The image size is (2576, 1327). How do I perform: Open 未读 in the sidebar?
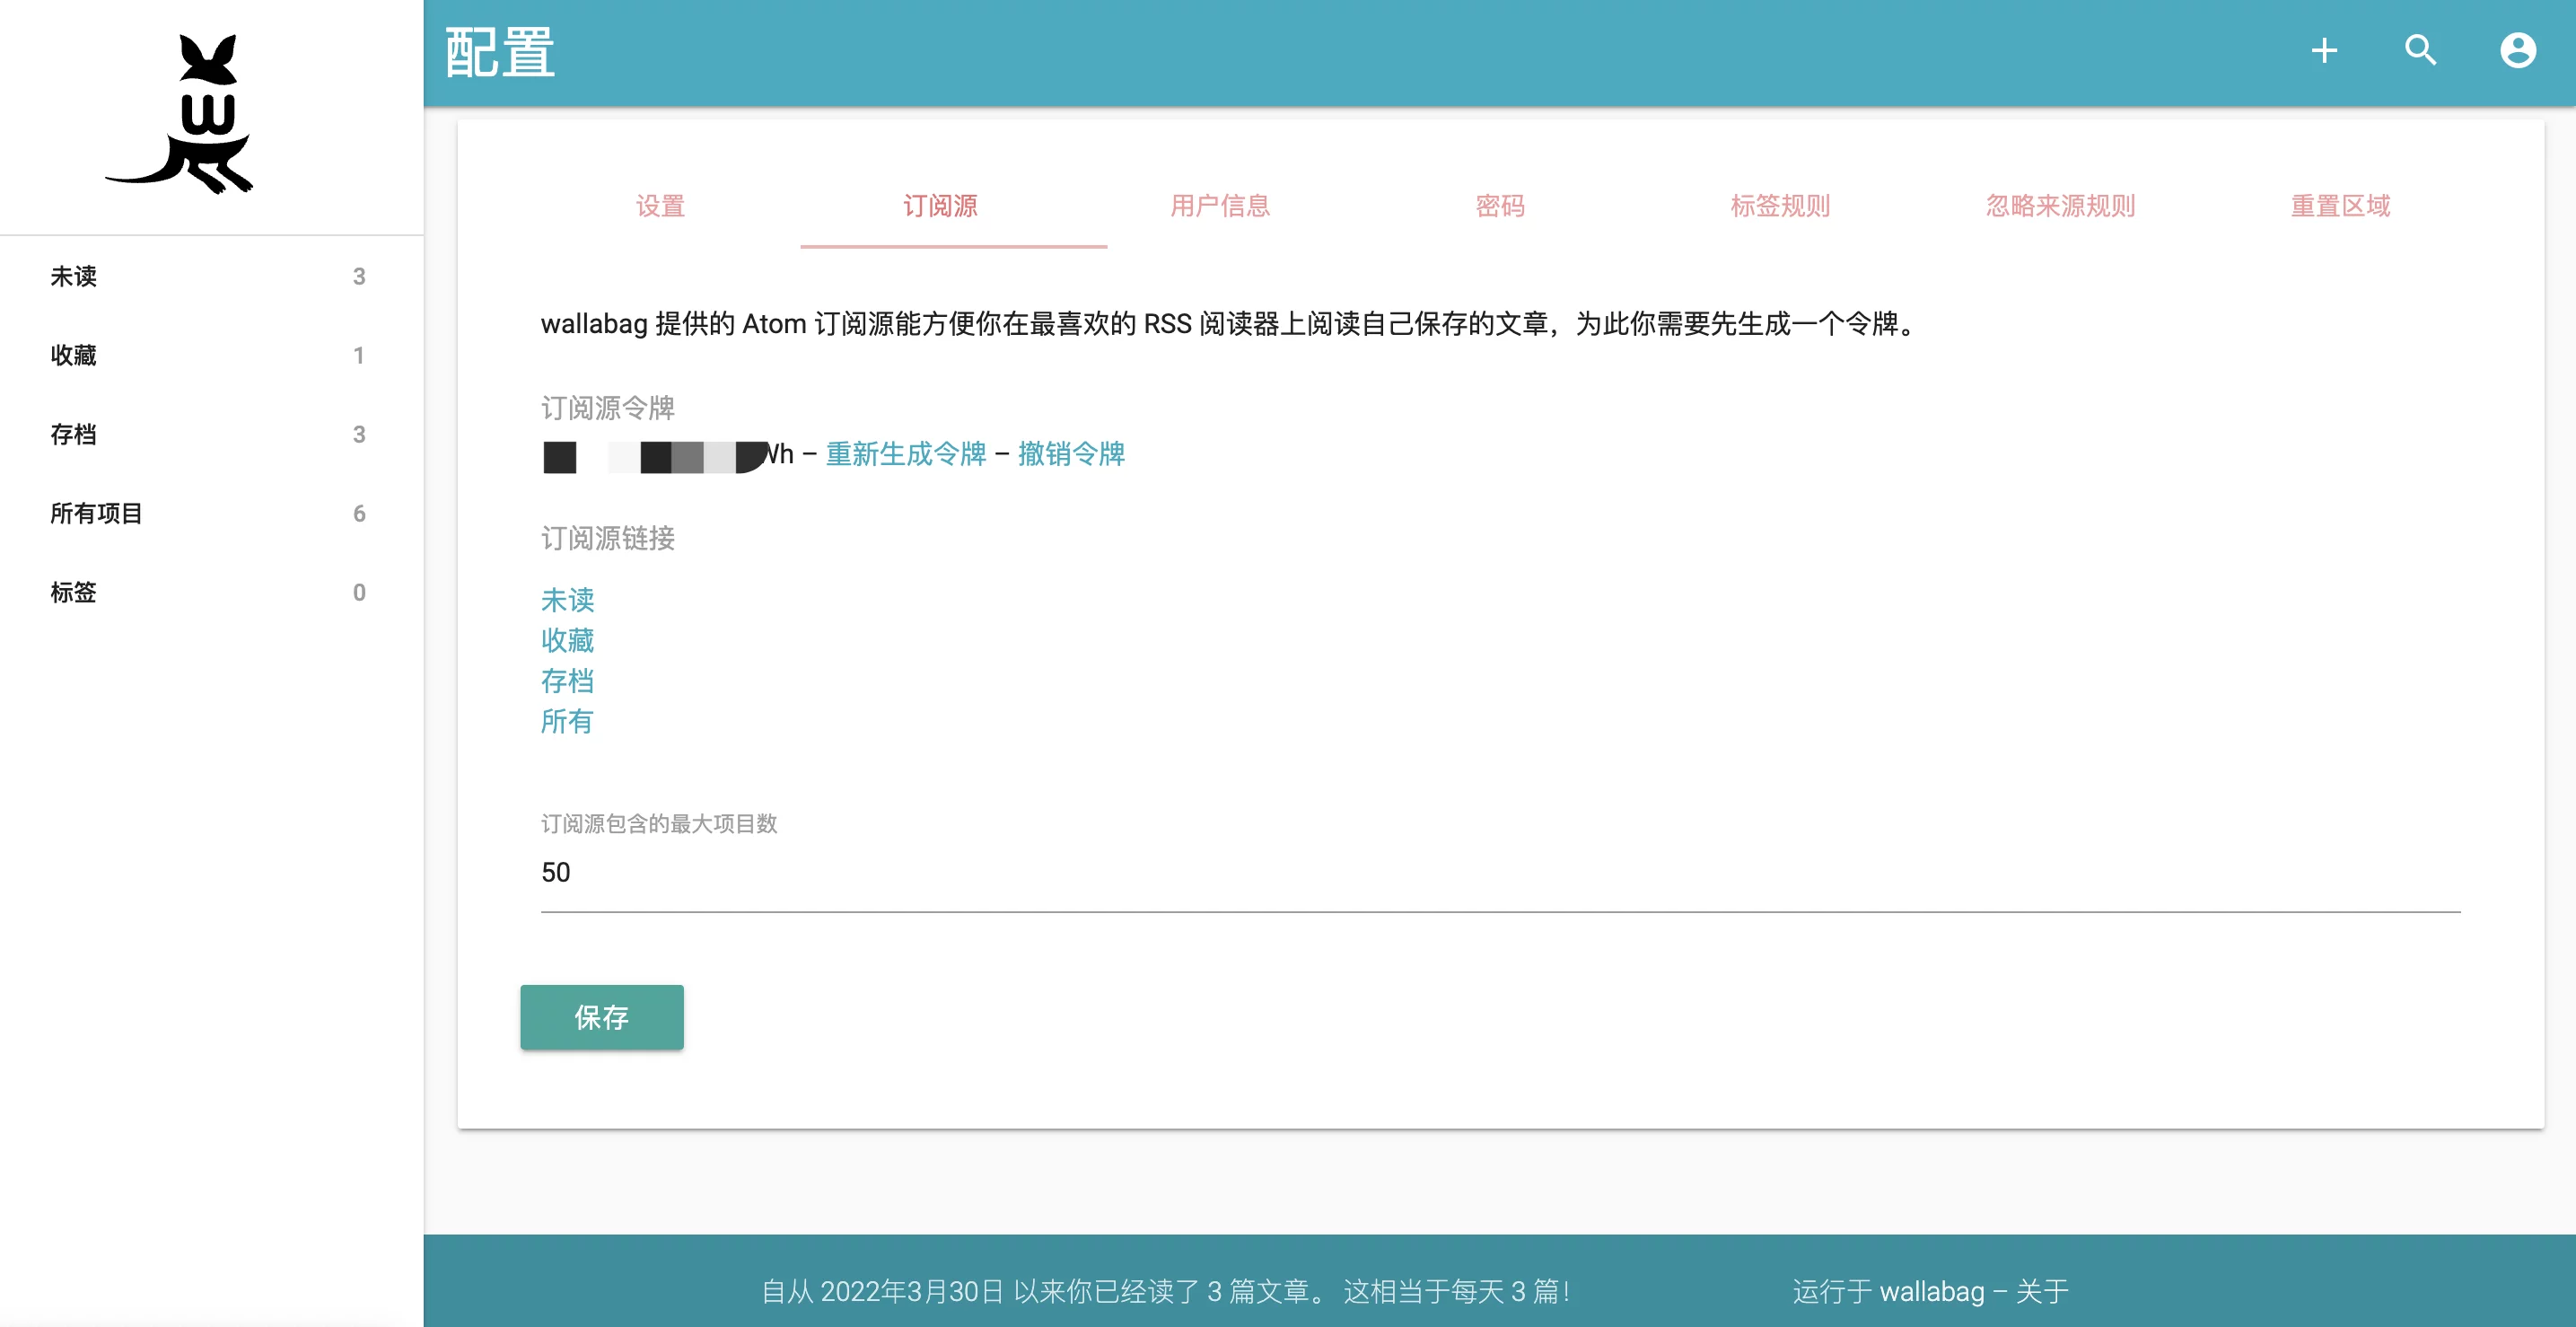(x=74, y=277)
